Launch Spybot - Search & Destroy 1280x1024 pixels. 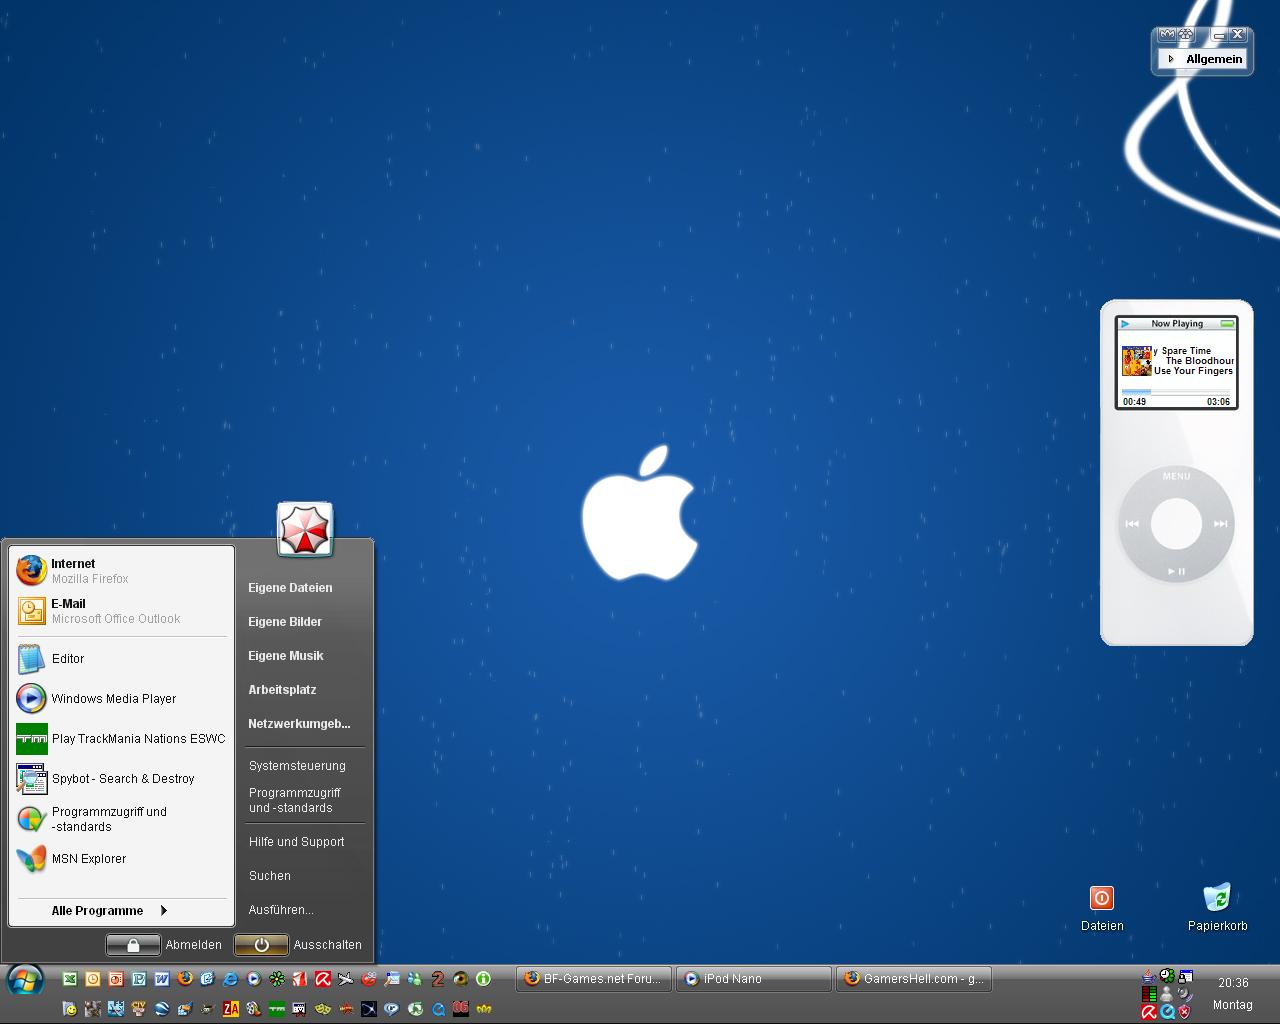(121, 779)
